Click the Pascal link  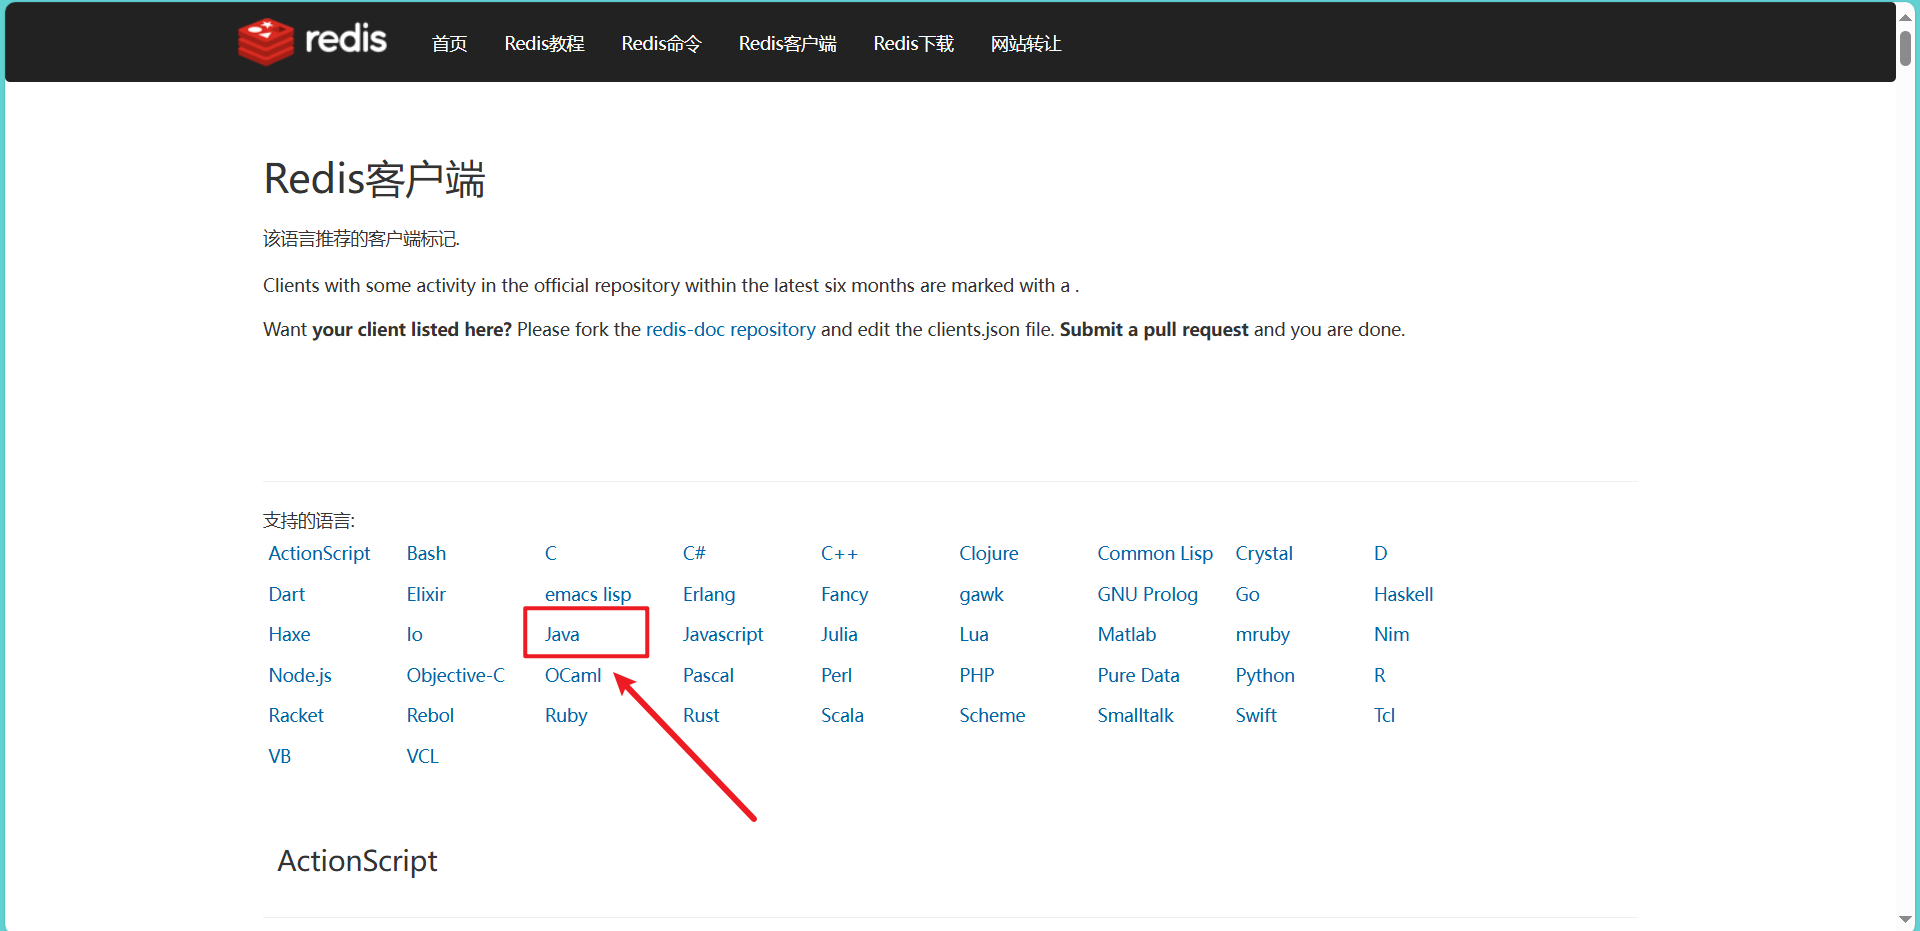click(x=708, y=676)
